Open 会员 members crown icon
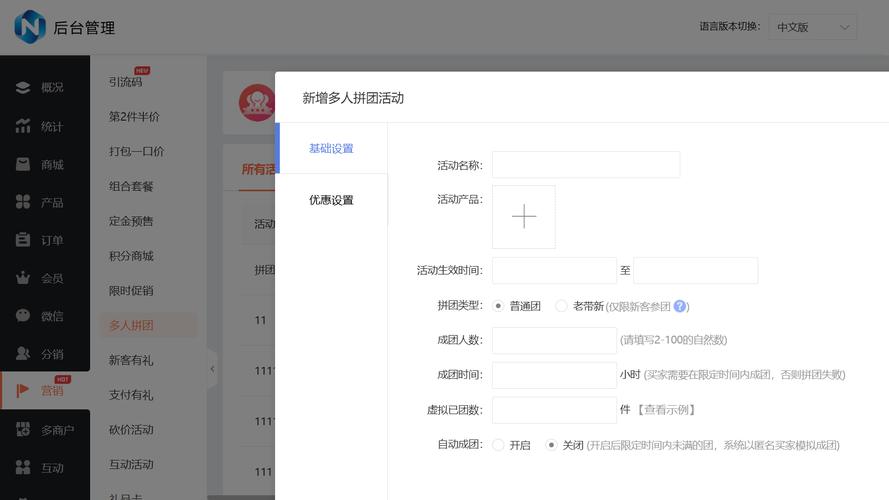This screenshot has height=500, width=889. click(x=23, y=278)
